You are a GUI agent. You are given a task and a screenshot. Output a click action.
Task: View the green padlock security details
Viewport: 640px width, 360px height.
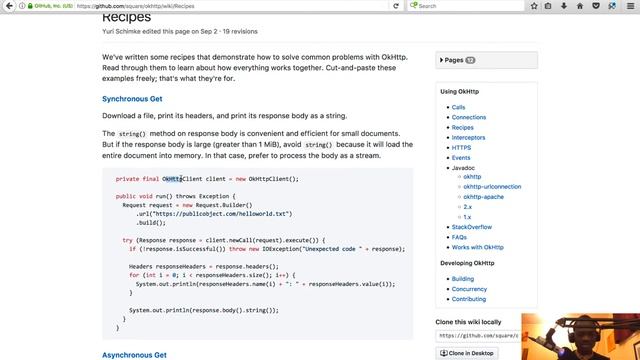(x=30, y=6)
